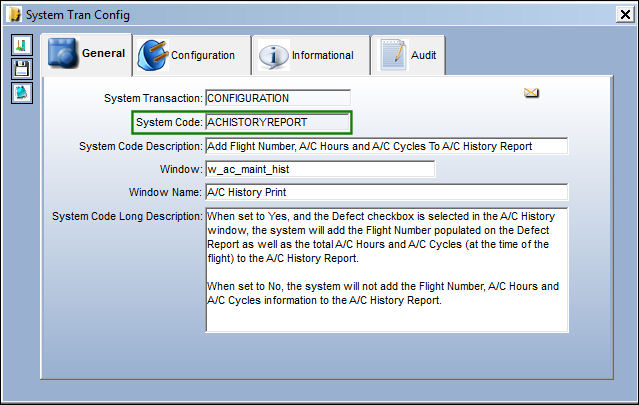The image size is (639, 405).
Task: Click the green exit-door icon in the sidebar
Action: tap(22, 45)
